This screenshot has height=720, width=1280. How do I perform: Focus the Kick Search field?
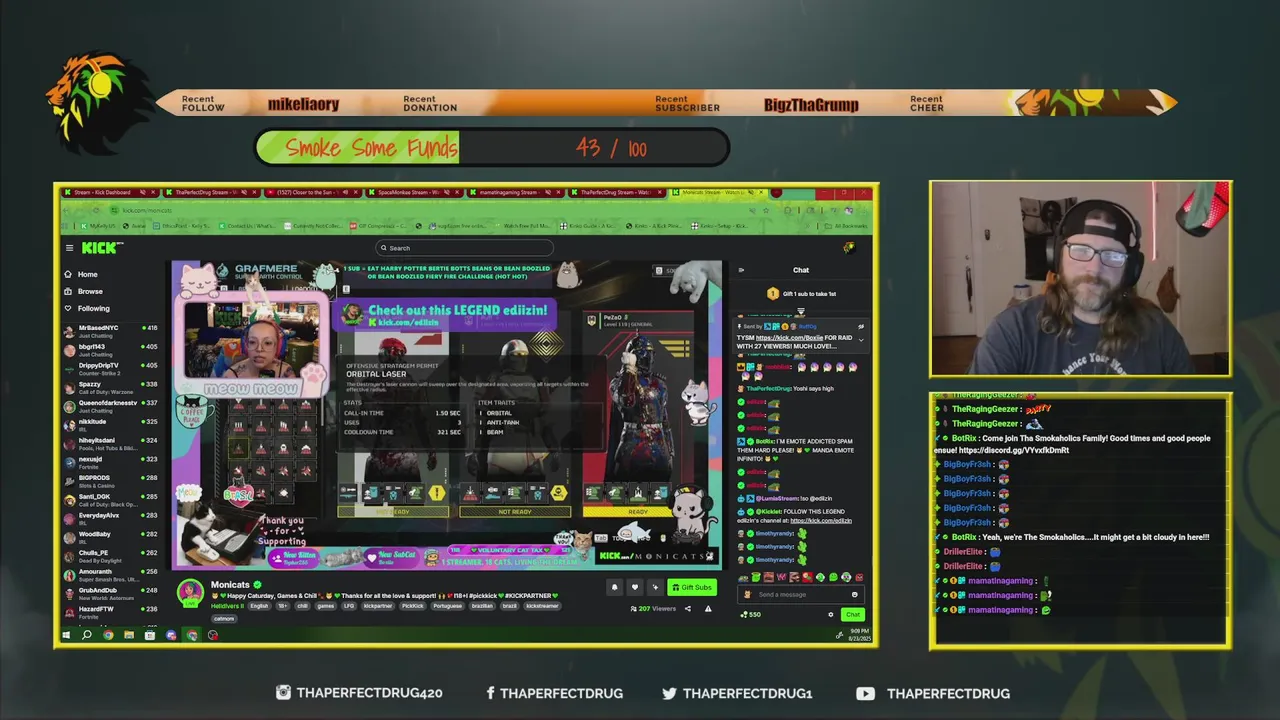pyautogui.click(x=464, y=248)
